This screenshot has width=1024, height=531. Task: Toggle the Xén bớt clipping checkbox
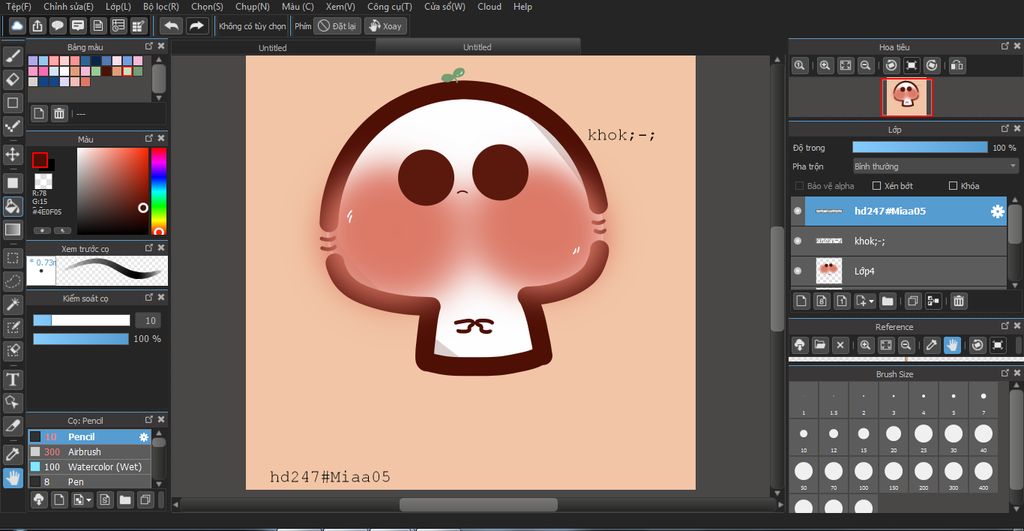pos(876,186)
